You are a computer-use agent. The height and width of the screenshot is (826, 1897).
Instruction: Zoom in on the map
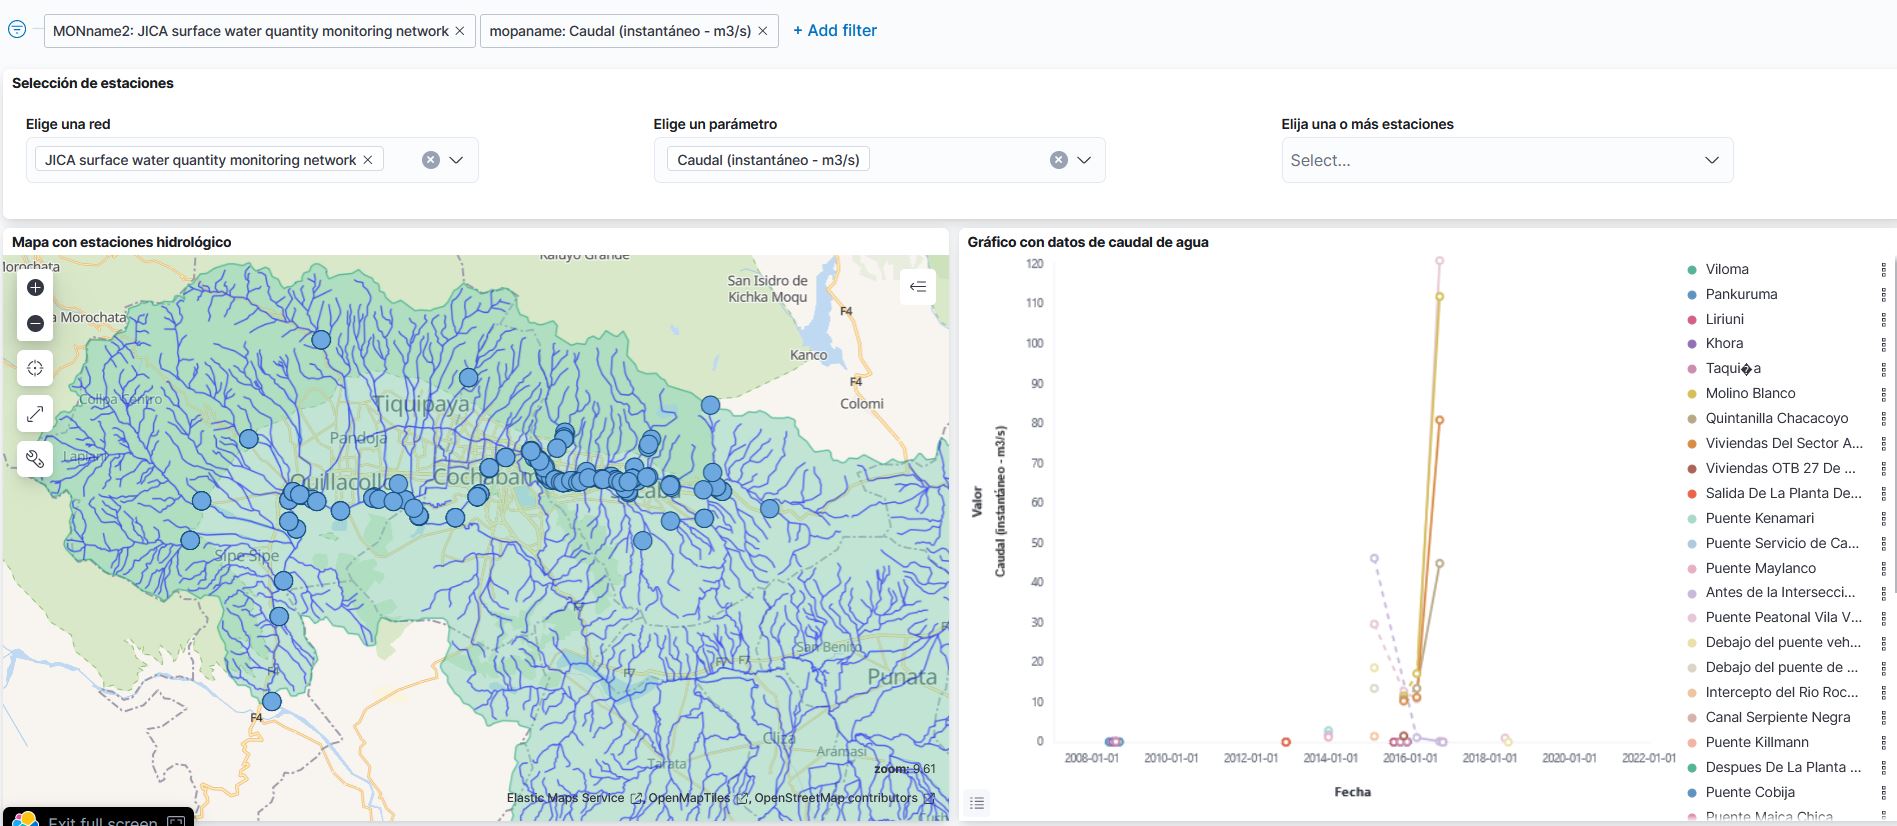(35, 288)
